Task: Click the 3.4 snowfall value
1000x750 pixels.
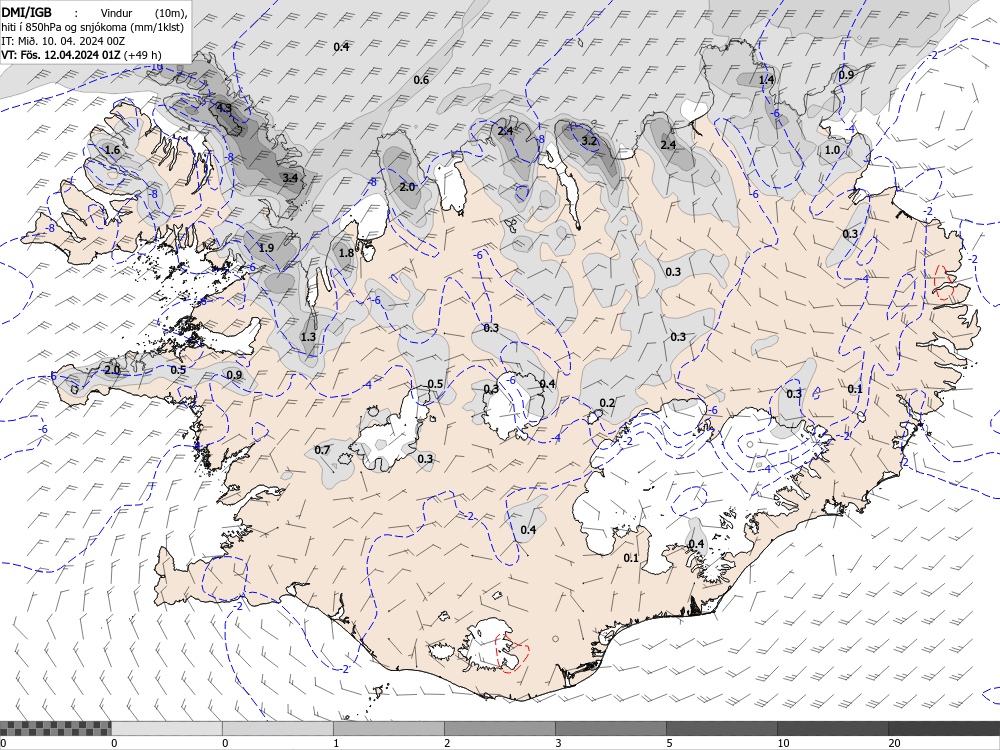Action: pos(290,178)
